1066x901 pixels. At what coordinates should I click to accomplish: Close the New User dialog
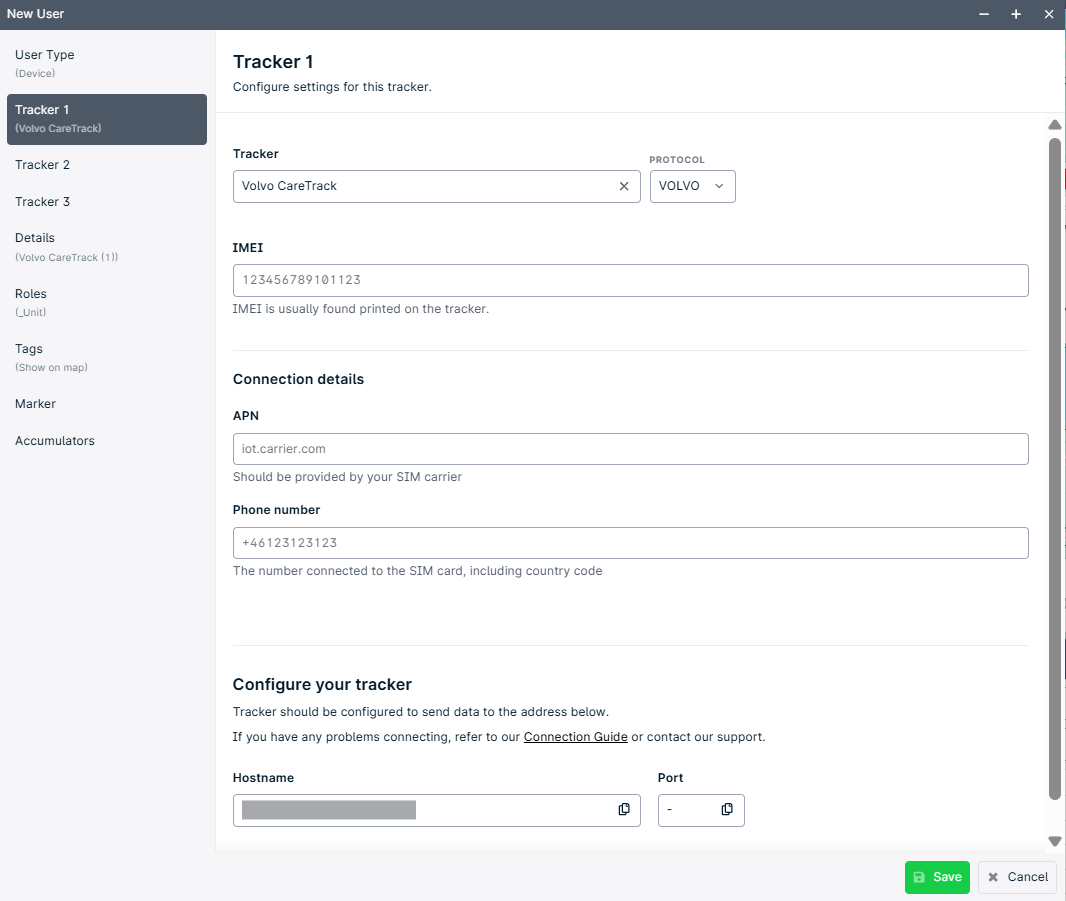pyautogui.click(x=1048, y=14)
